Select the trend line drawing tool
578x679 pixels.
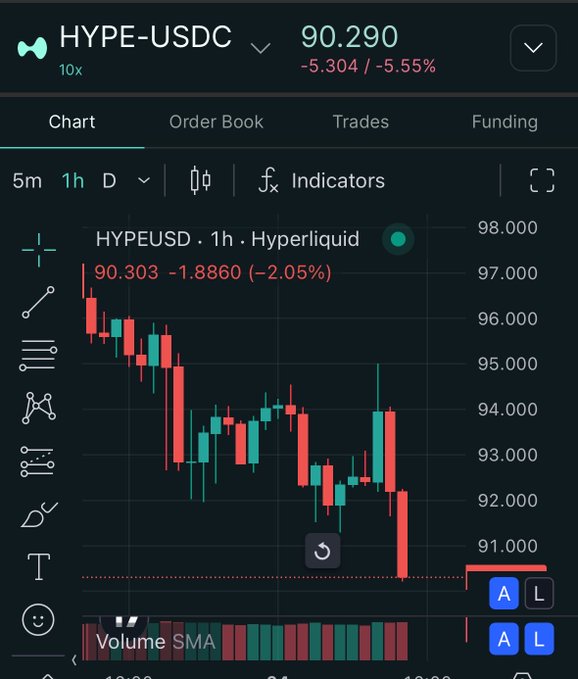click(x=39, y=302)
